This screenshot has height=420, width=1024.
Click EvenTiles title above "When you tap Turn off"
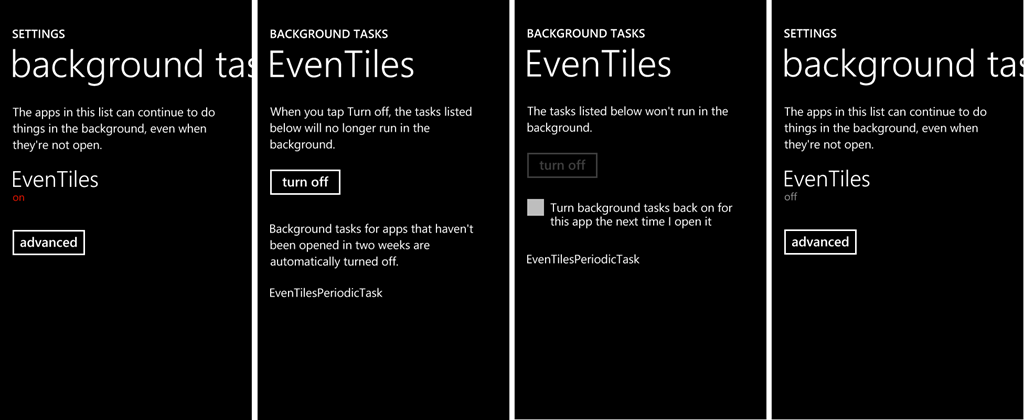[x=341, y=64]
